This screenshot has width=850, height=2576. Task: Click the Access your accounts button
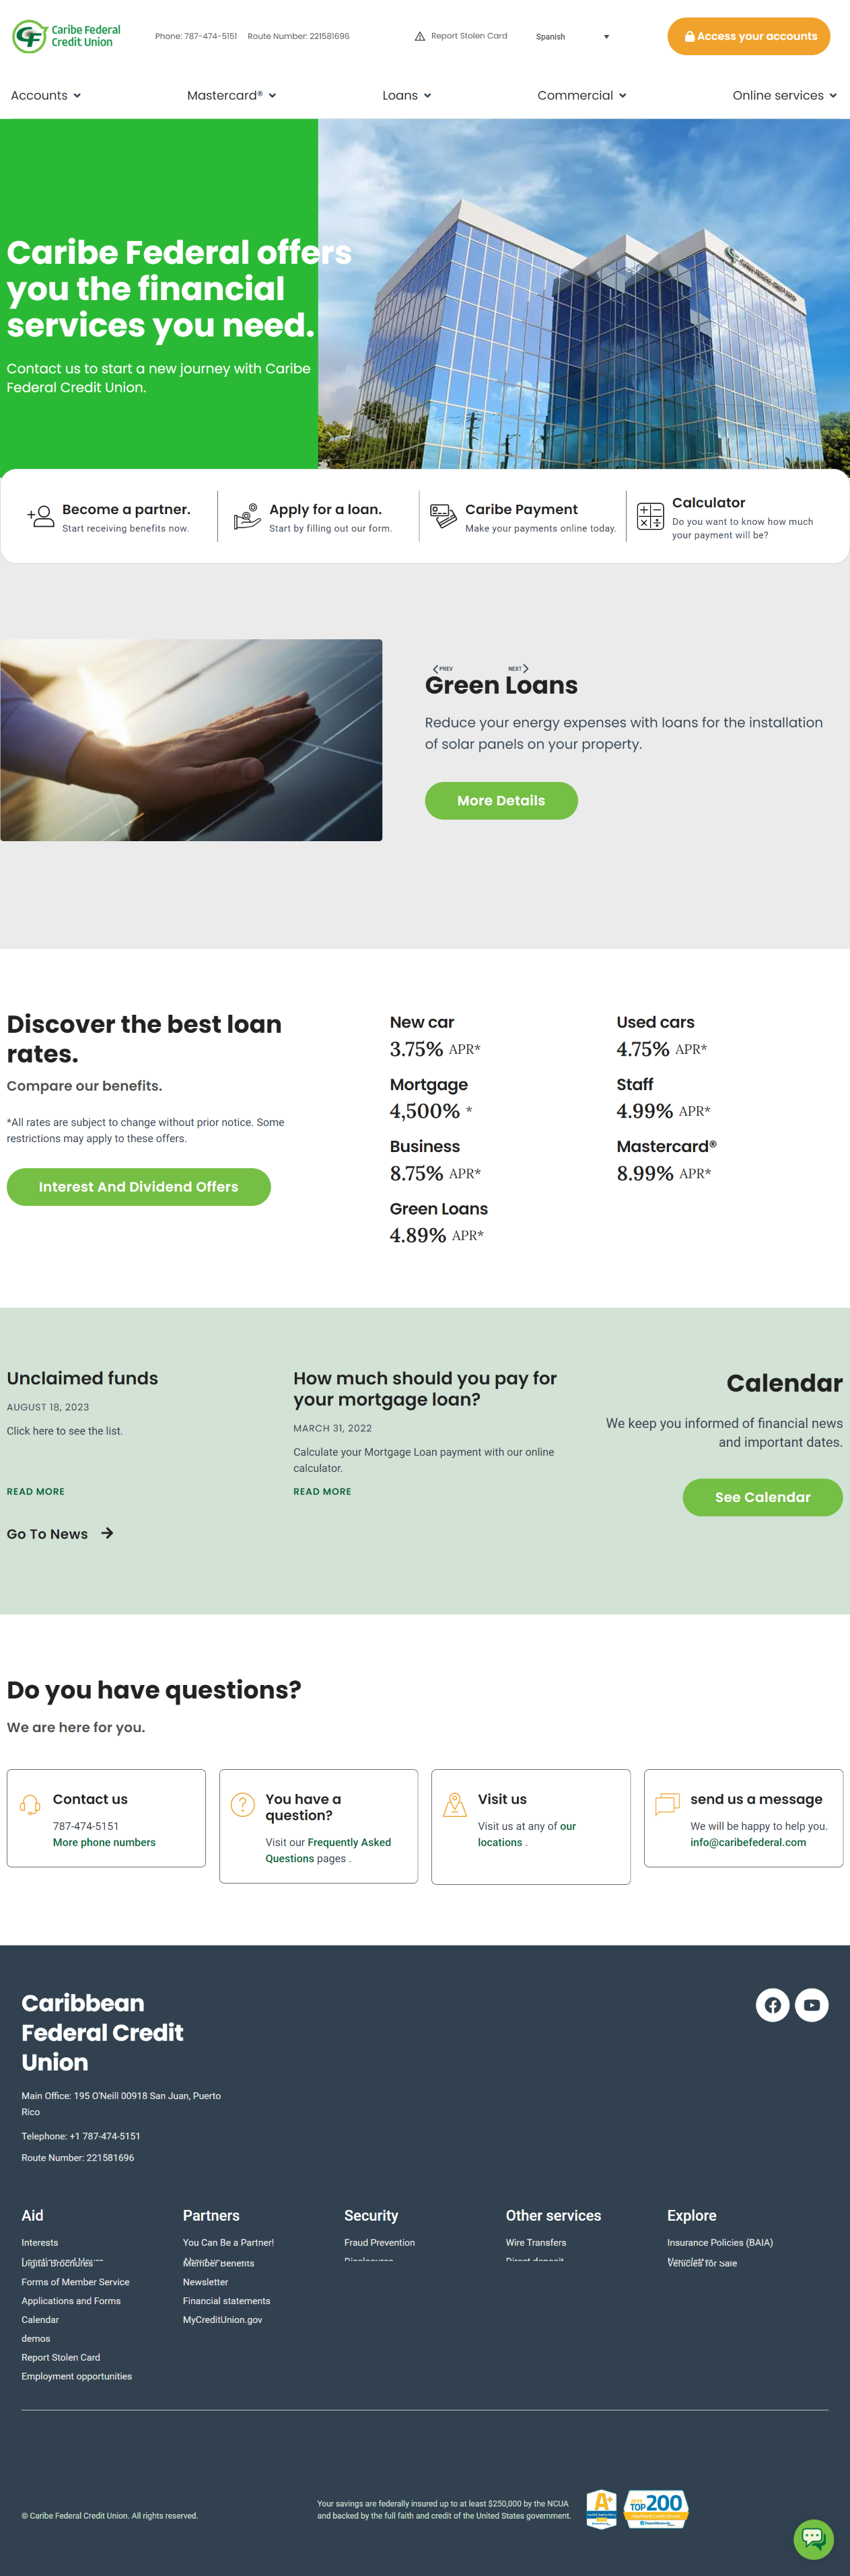point(748,36)
